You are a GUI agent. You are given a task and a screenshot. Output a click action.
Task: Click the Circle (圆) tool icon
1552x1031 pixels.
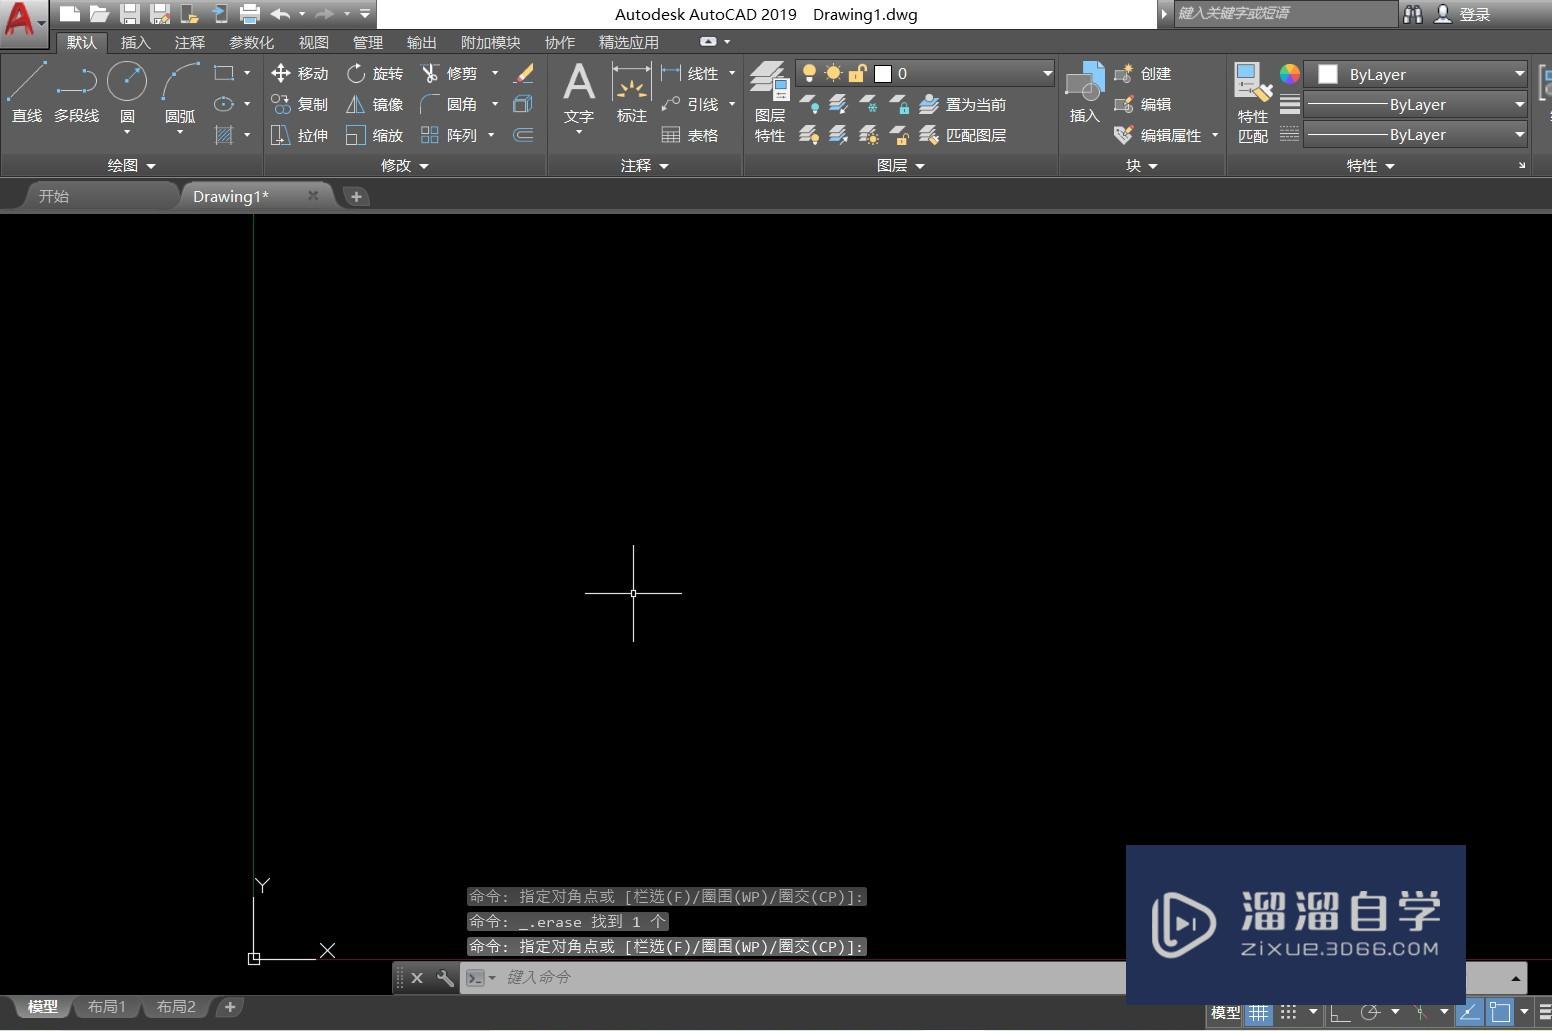coord(127,82)
